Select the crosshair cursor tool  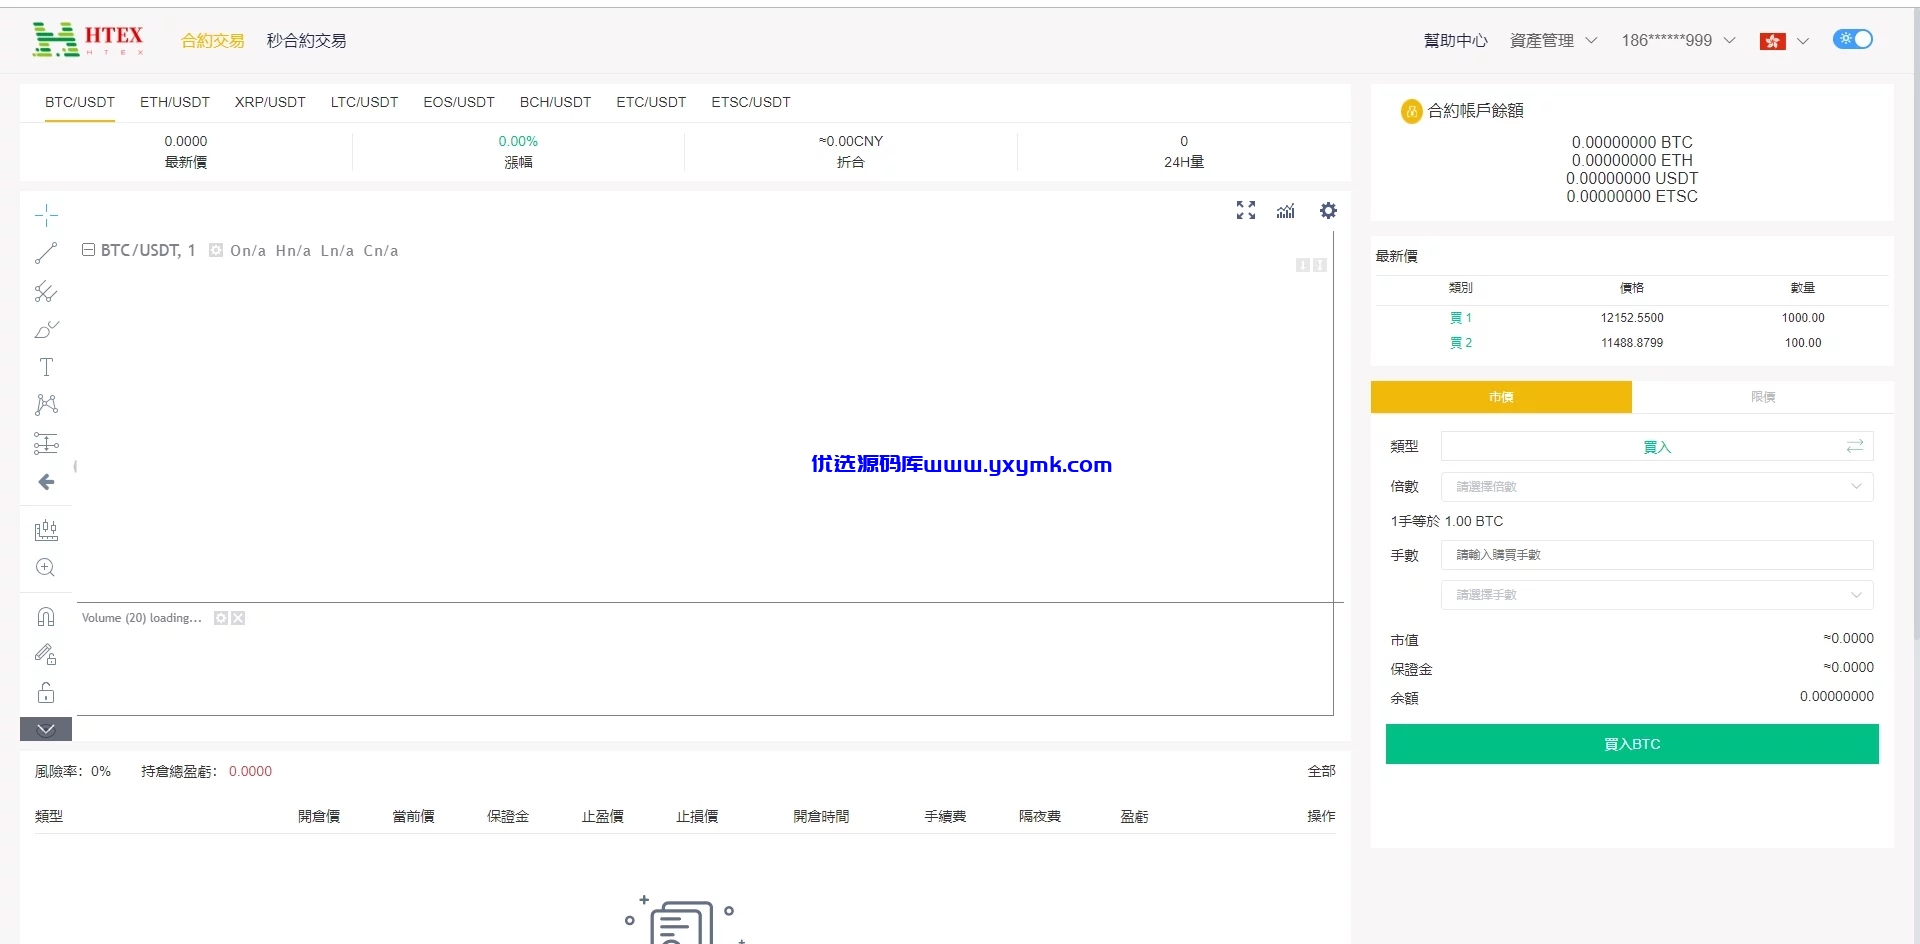[x=46, y=215]
